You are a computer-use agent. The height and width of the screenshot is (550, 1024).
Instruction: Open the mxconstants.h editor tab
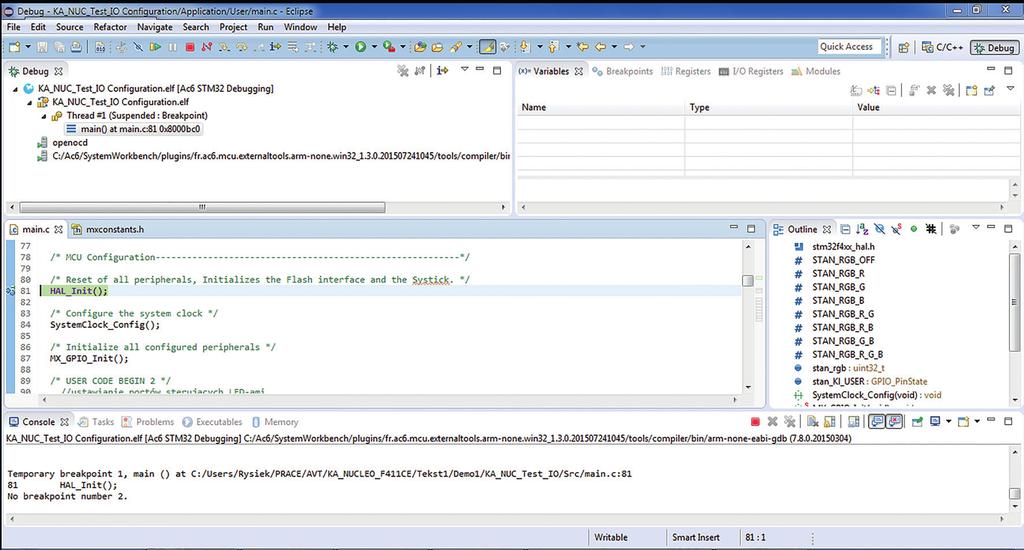(x=108, y=229)
